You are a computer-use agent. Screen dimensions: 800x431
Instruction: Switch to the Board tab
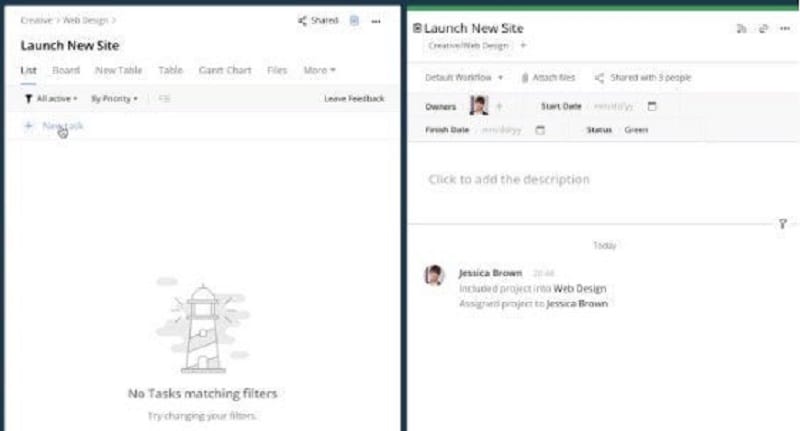pyautogui.click(x=66, y=70)
